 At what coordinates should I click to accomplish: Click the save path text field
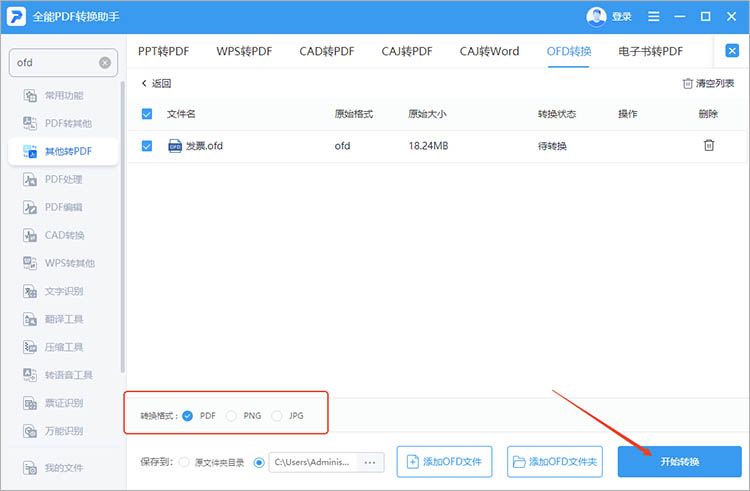[x=313, y=462]
